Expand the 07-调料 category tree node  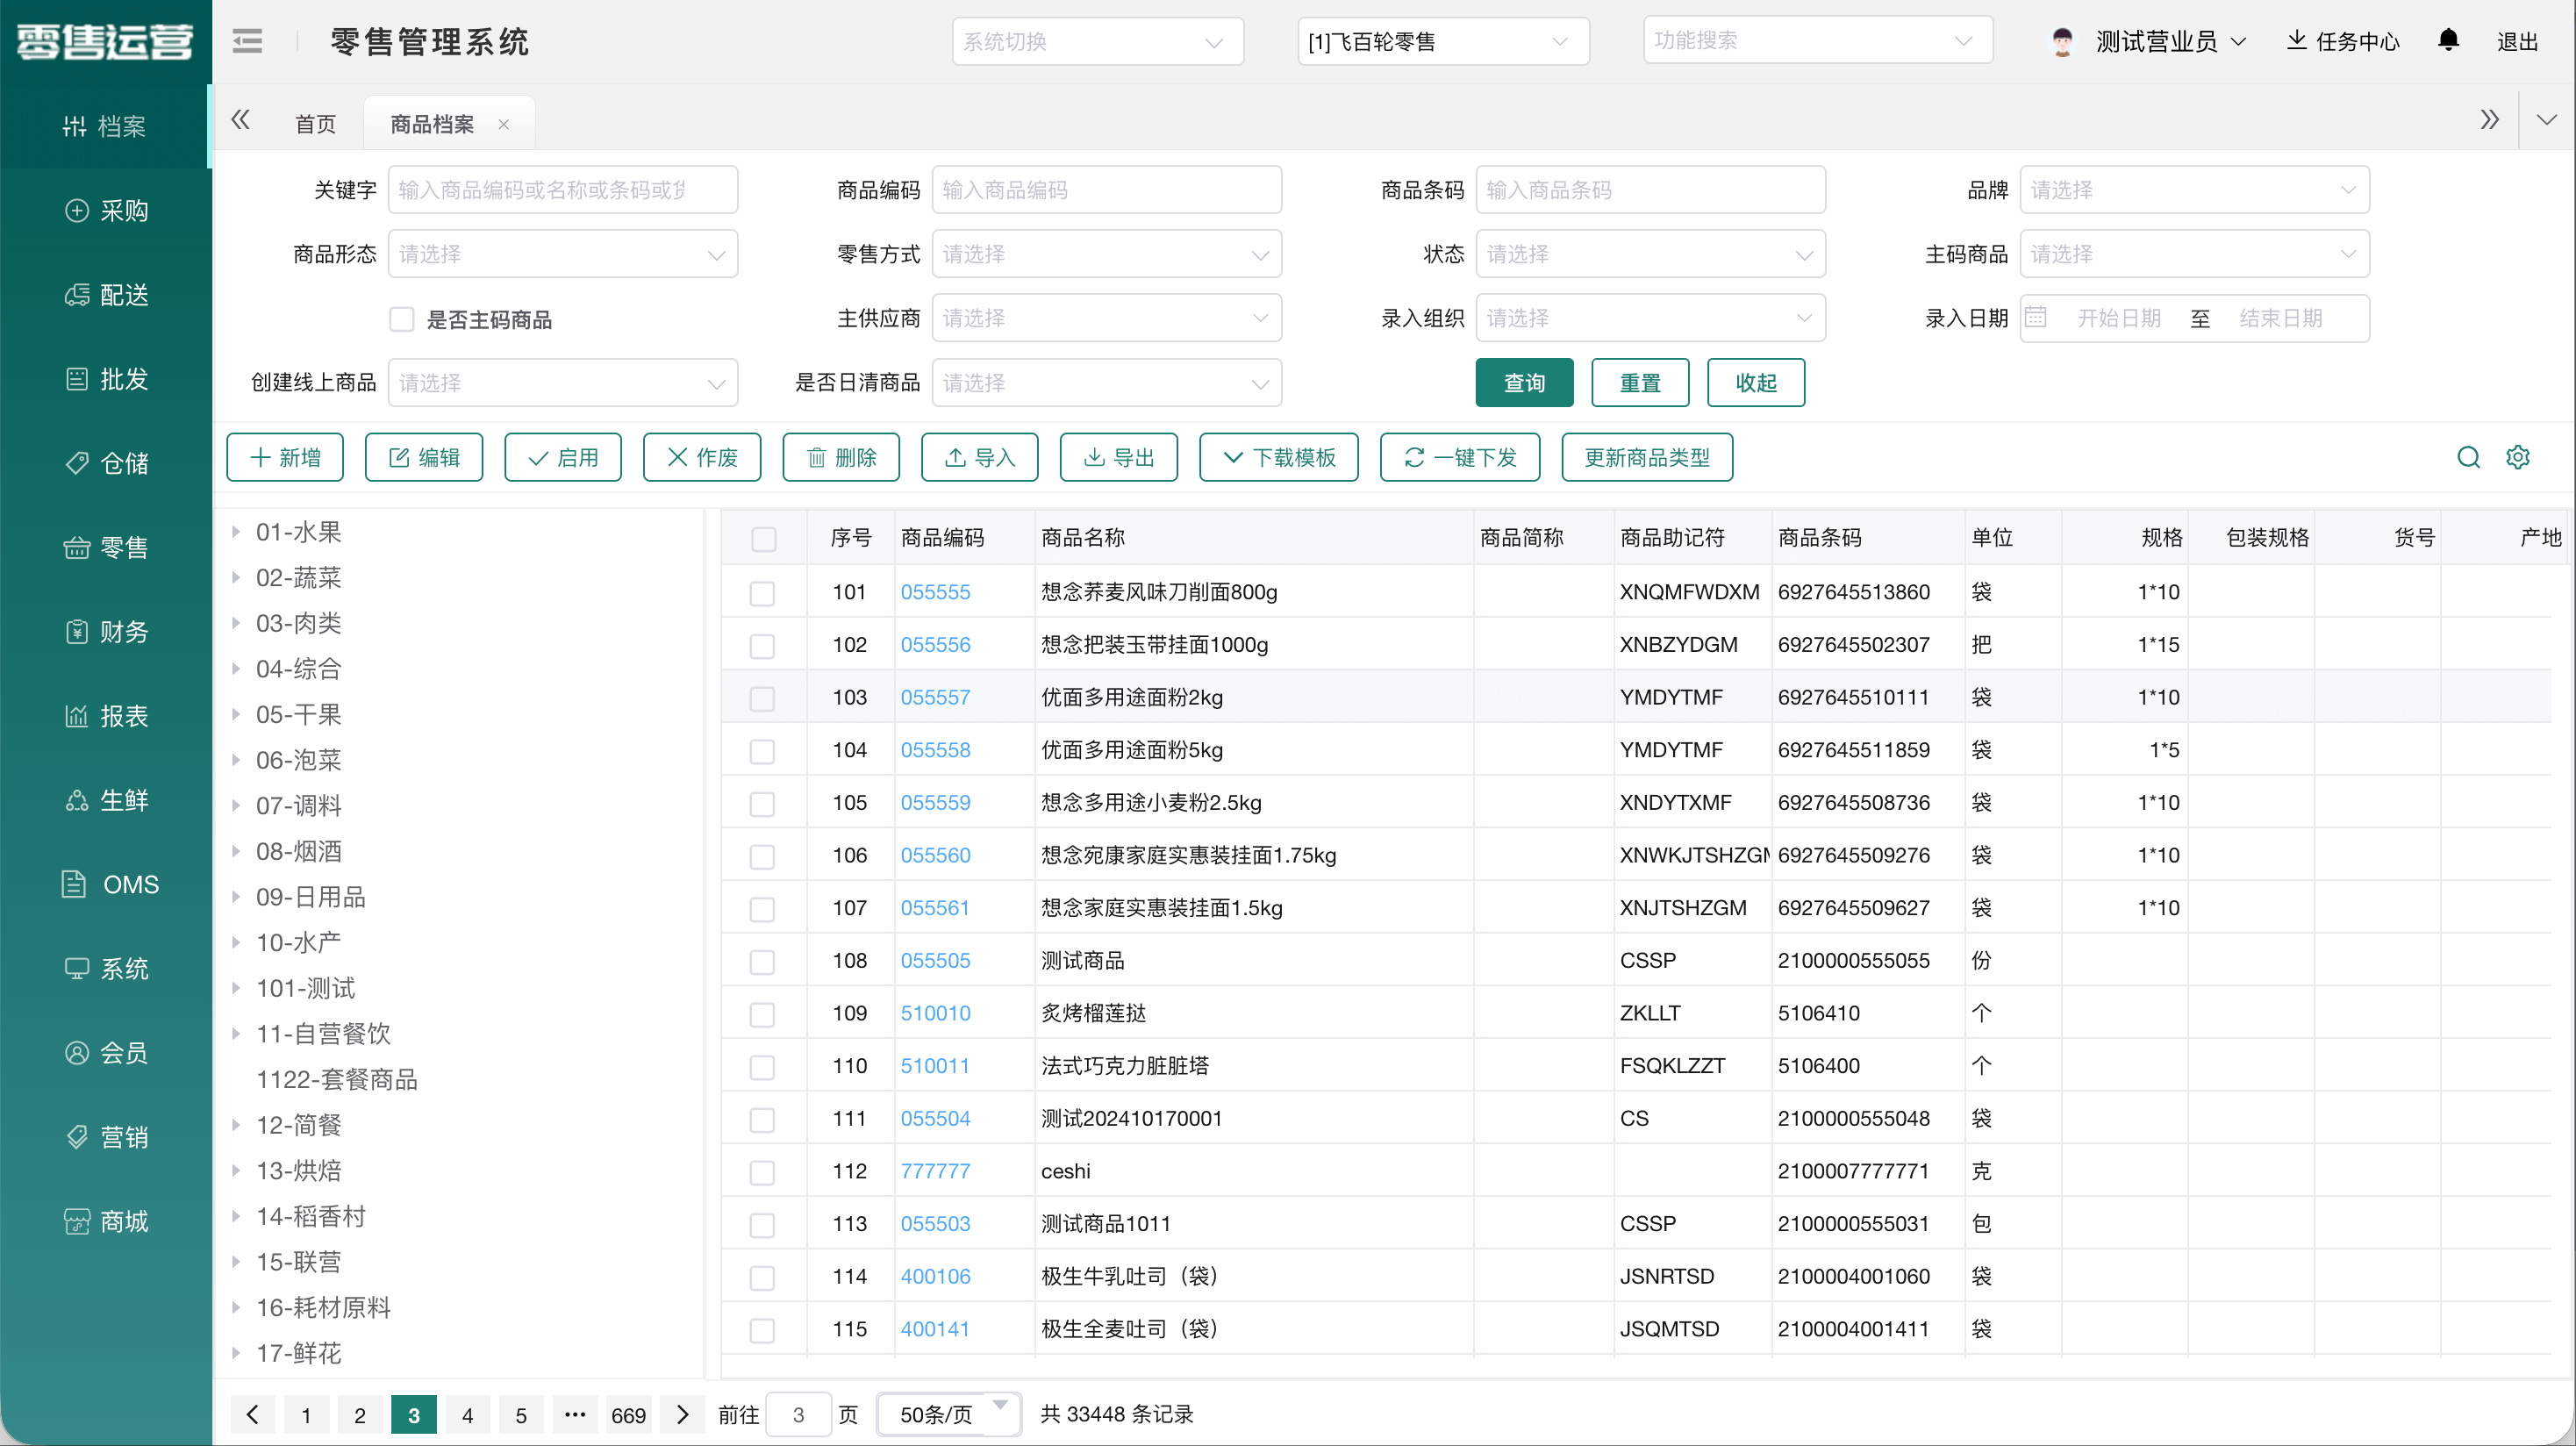click(x=236, y=805)
